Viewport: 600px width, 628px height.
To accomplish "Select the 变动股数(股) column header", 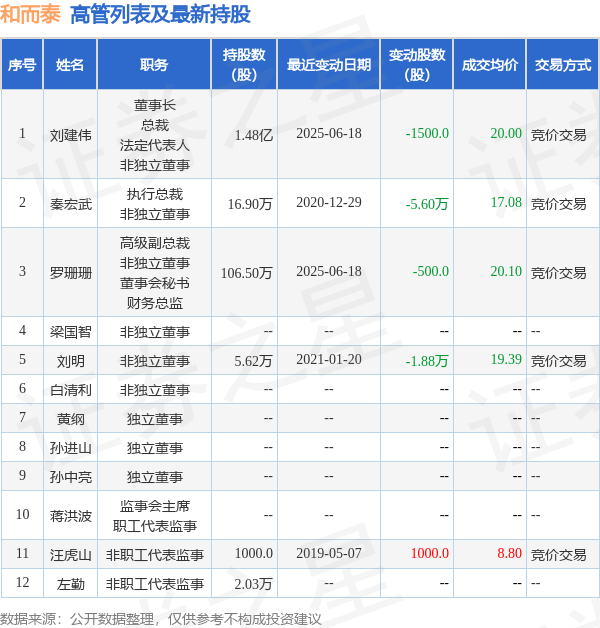I will [417, 64].
